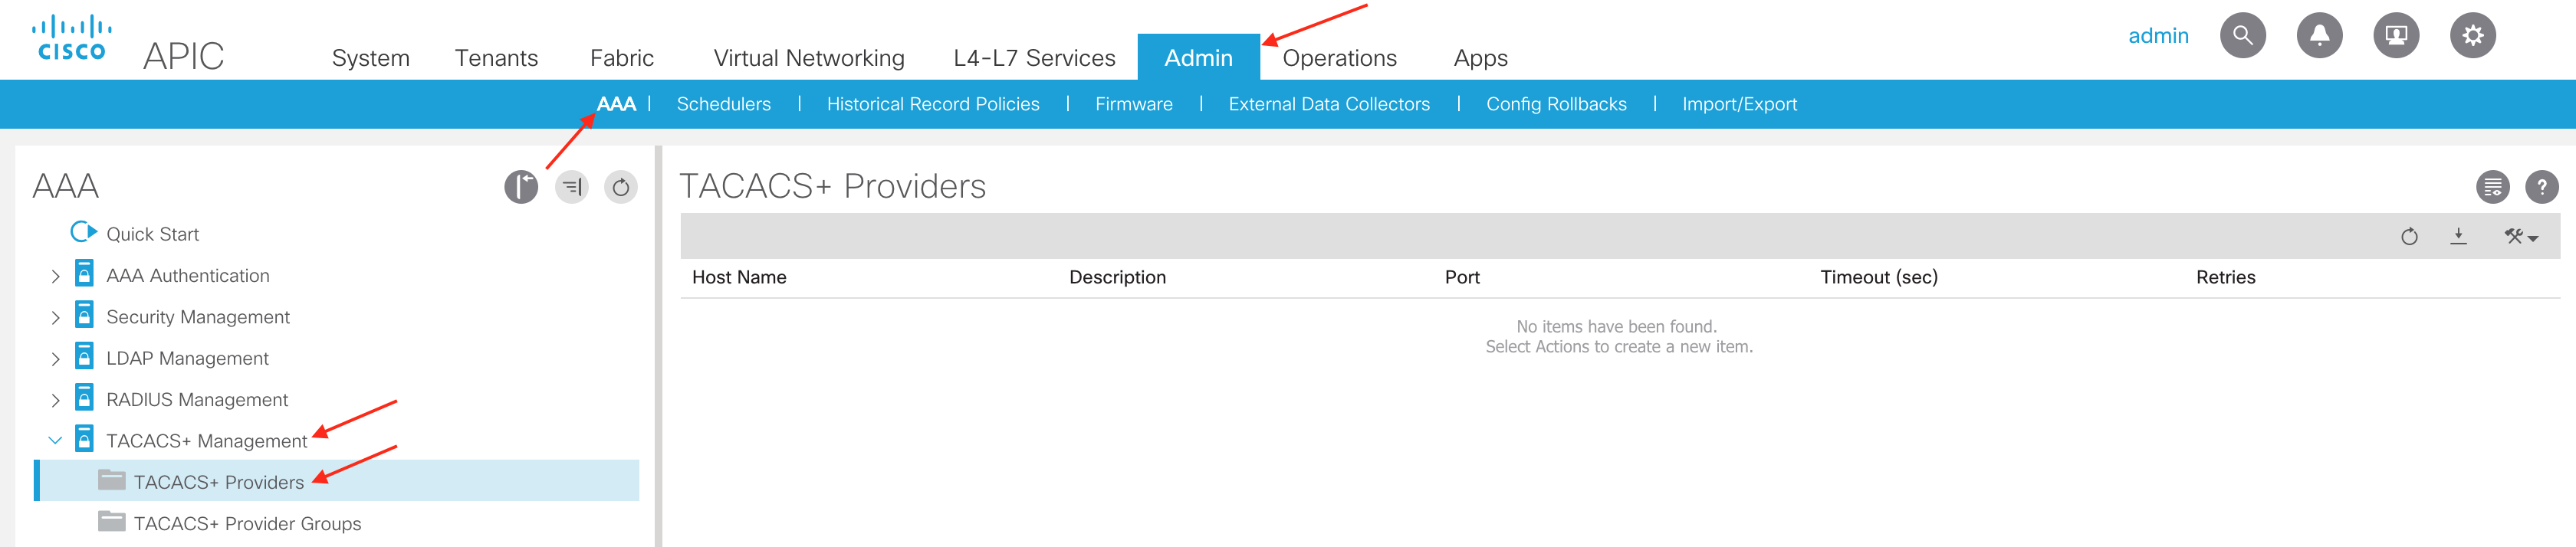
Task: Click the admin user link
Action: coord(2157,36)
